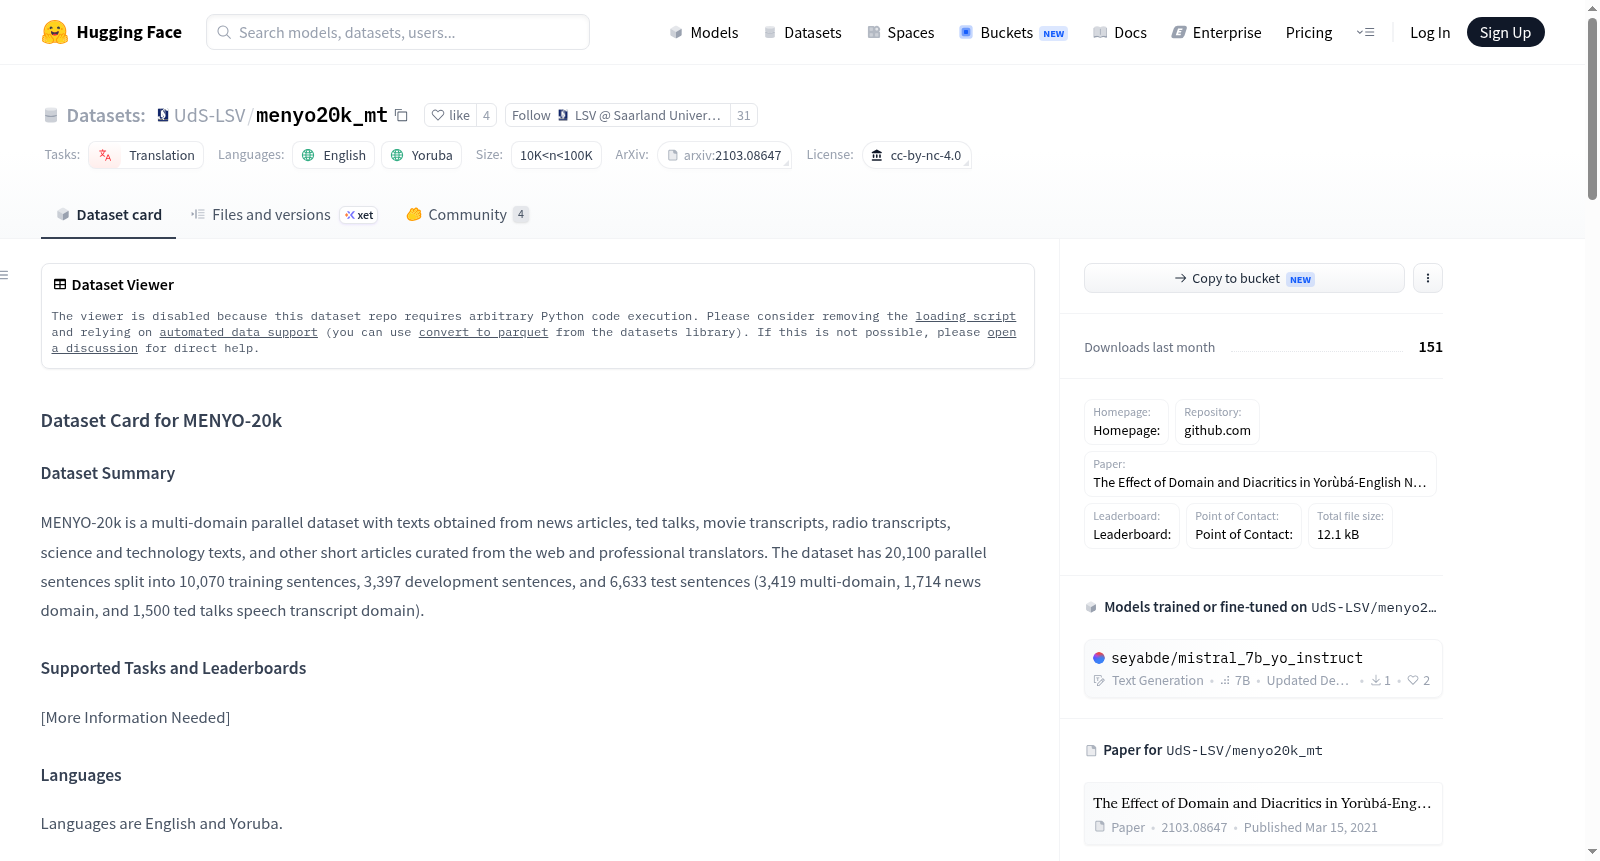Open the Models nav item
This screenshot has width=1600, height=861.
click(704, 32)
